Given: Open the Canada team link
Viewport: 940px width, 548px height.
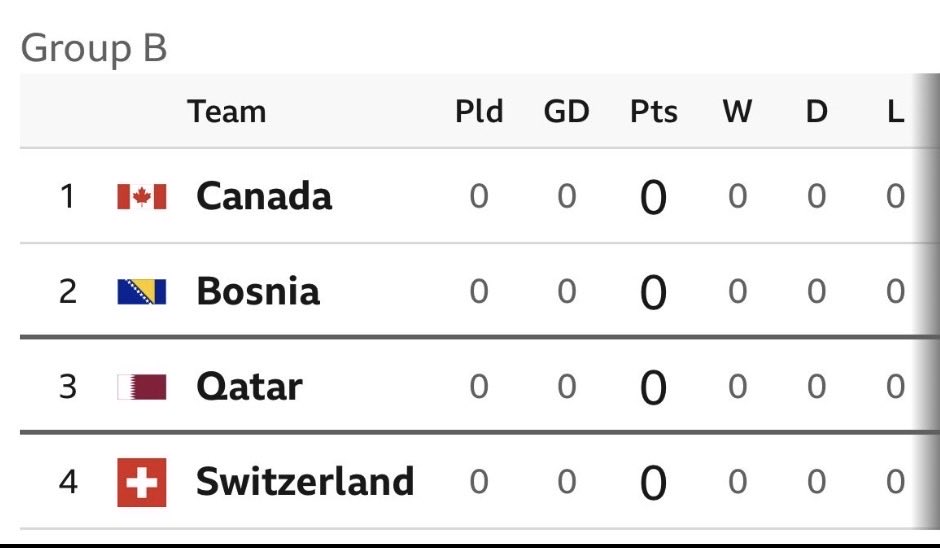Looking at the screenshot, I should [264, 196].
